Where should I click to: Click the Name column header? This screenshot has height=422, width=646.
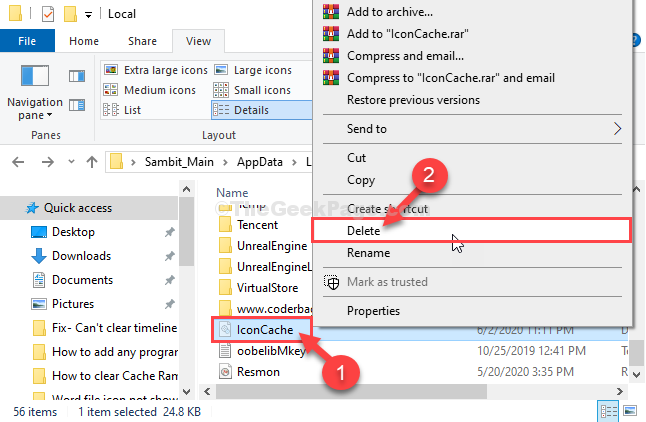232,193
